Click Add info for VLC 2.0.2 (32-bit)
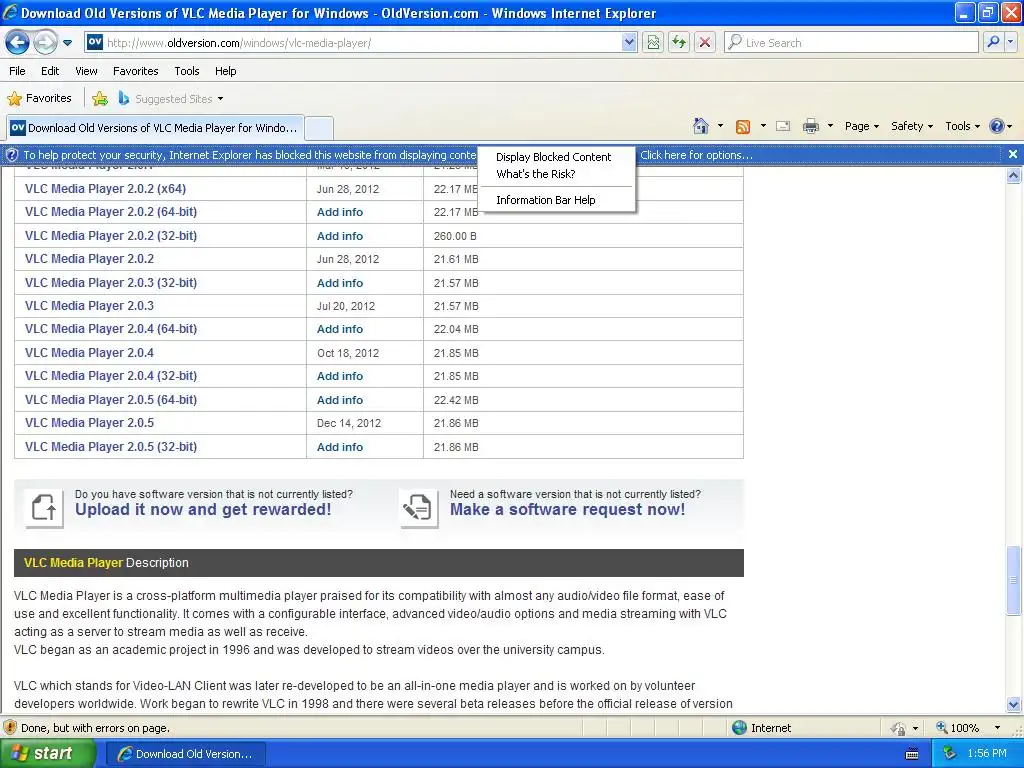Image resolution: width=1024 pixels, height=768 pixels. pyautogui.click(x=340, y=236)
